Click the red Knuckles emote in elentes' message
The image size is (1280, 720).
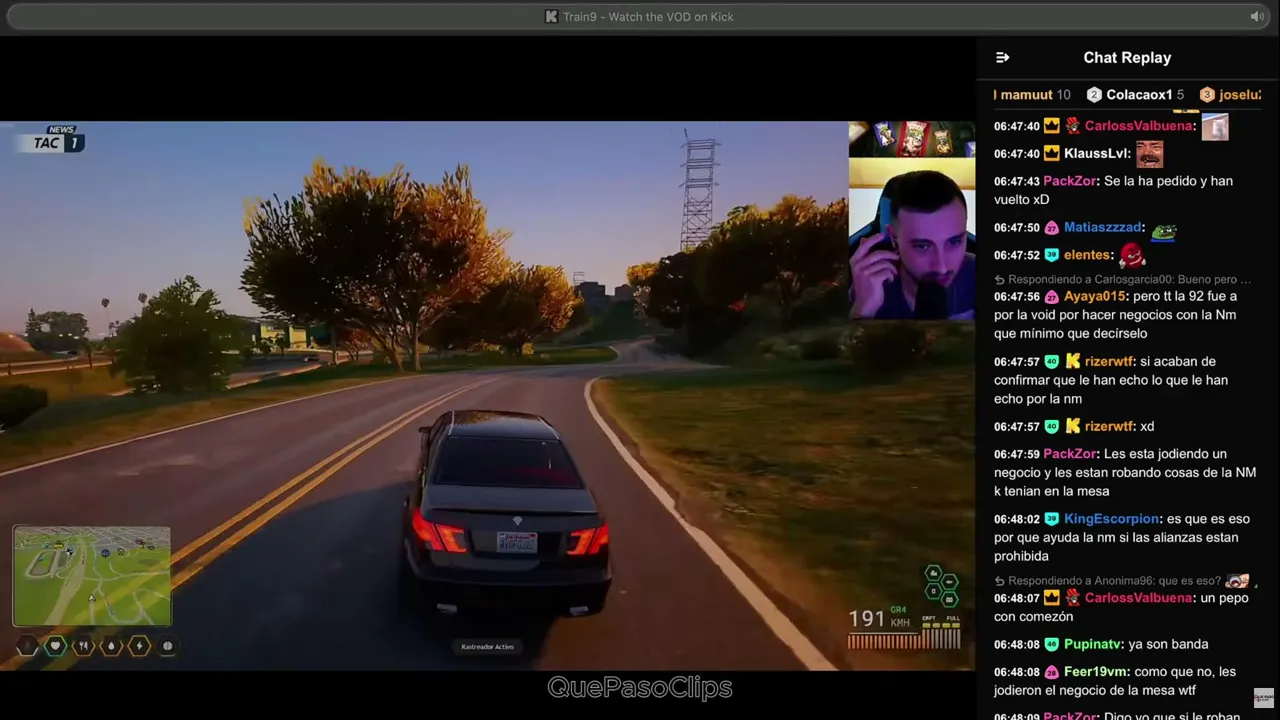coord(1132,255)
